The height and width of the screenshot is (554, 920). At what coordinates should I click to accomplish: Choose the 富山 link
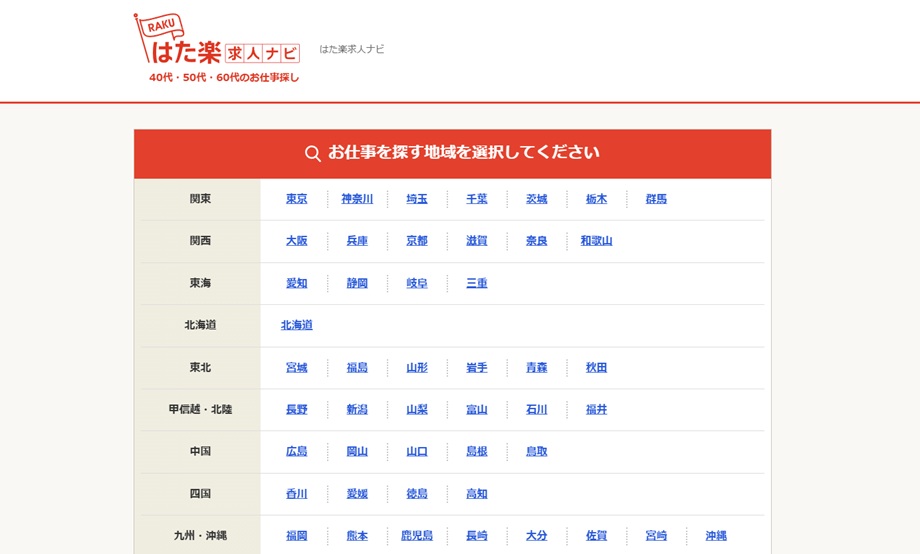(477, 410)
